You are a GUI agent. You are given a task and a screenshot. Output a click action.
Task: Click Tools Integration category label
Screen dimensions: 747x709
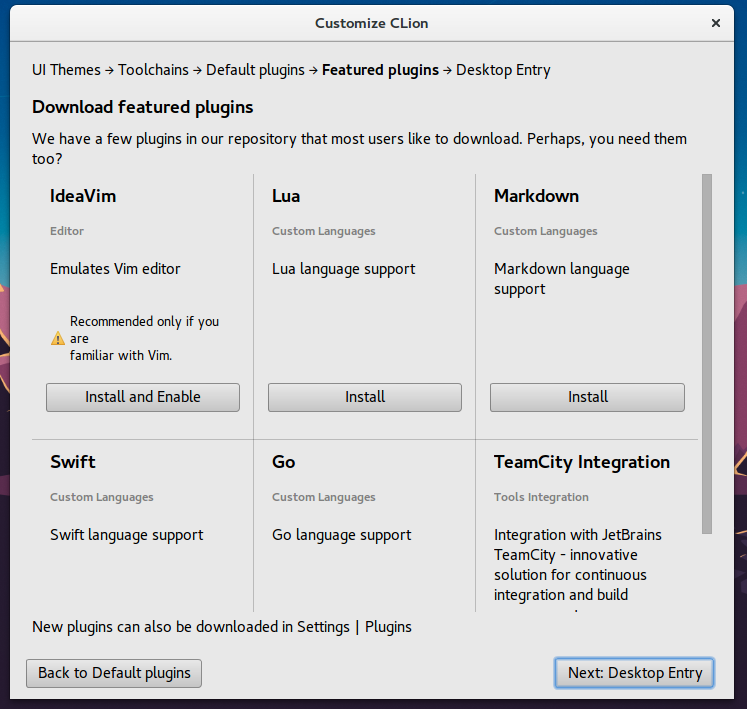point(541,497)
